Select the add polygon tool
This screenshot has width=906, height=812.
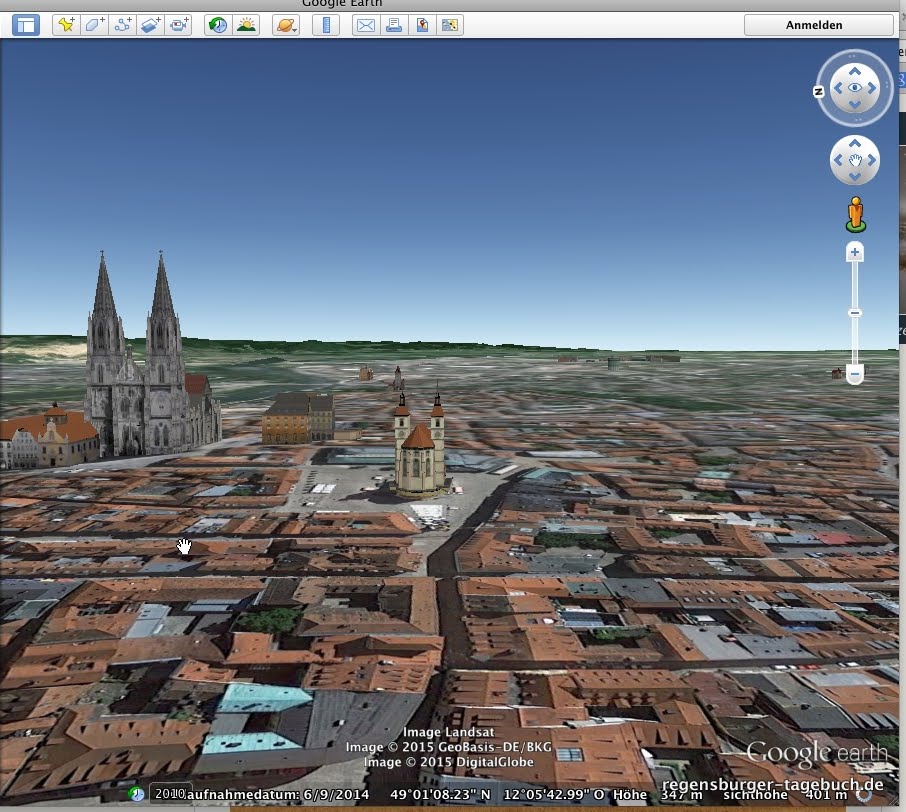point(94,25)
